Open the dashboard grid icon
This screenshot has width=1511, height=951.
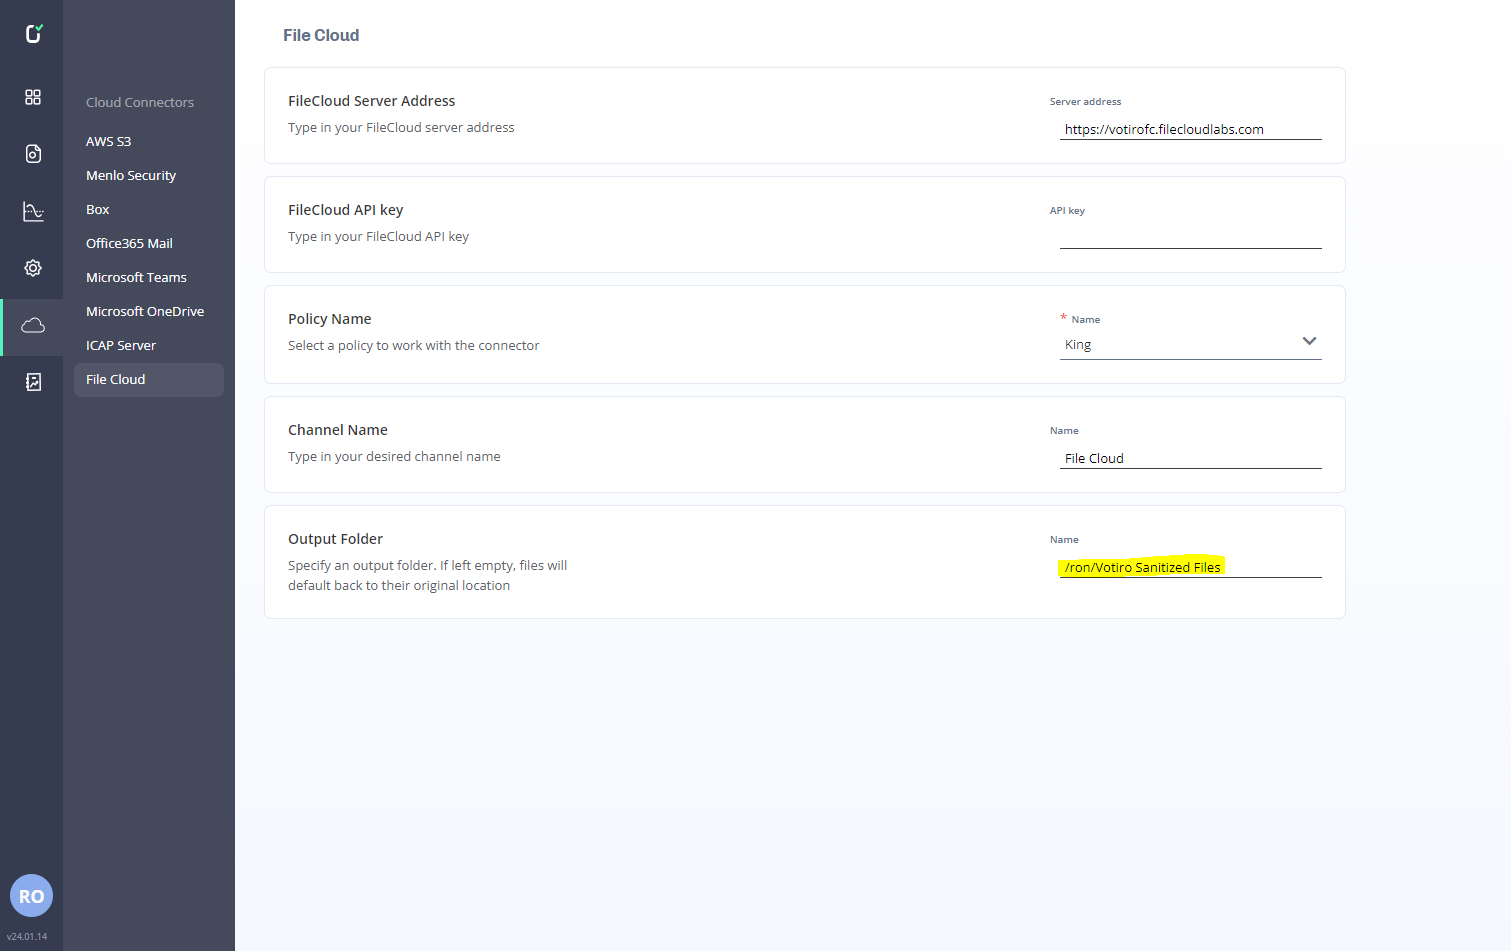pos(33,97)
